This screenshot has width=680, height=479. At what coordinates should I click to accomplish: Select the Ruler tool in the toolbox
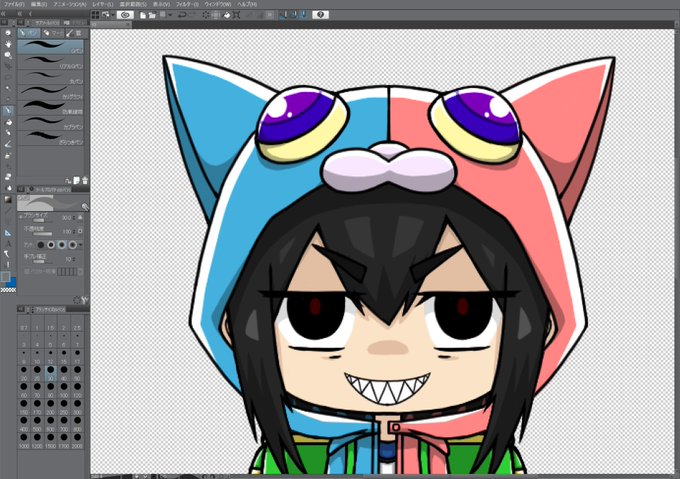[8, 233]
